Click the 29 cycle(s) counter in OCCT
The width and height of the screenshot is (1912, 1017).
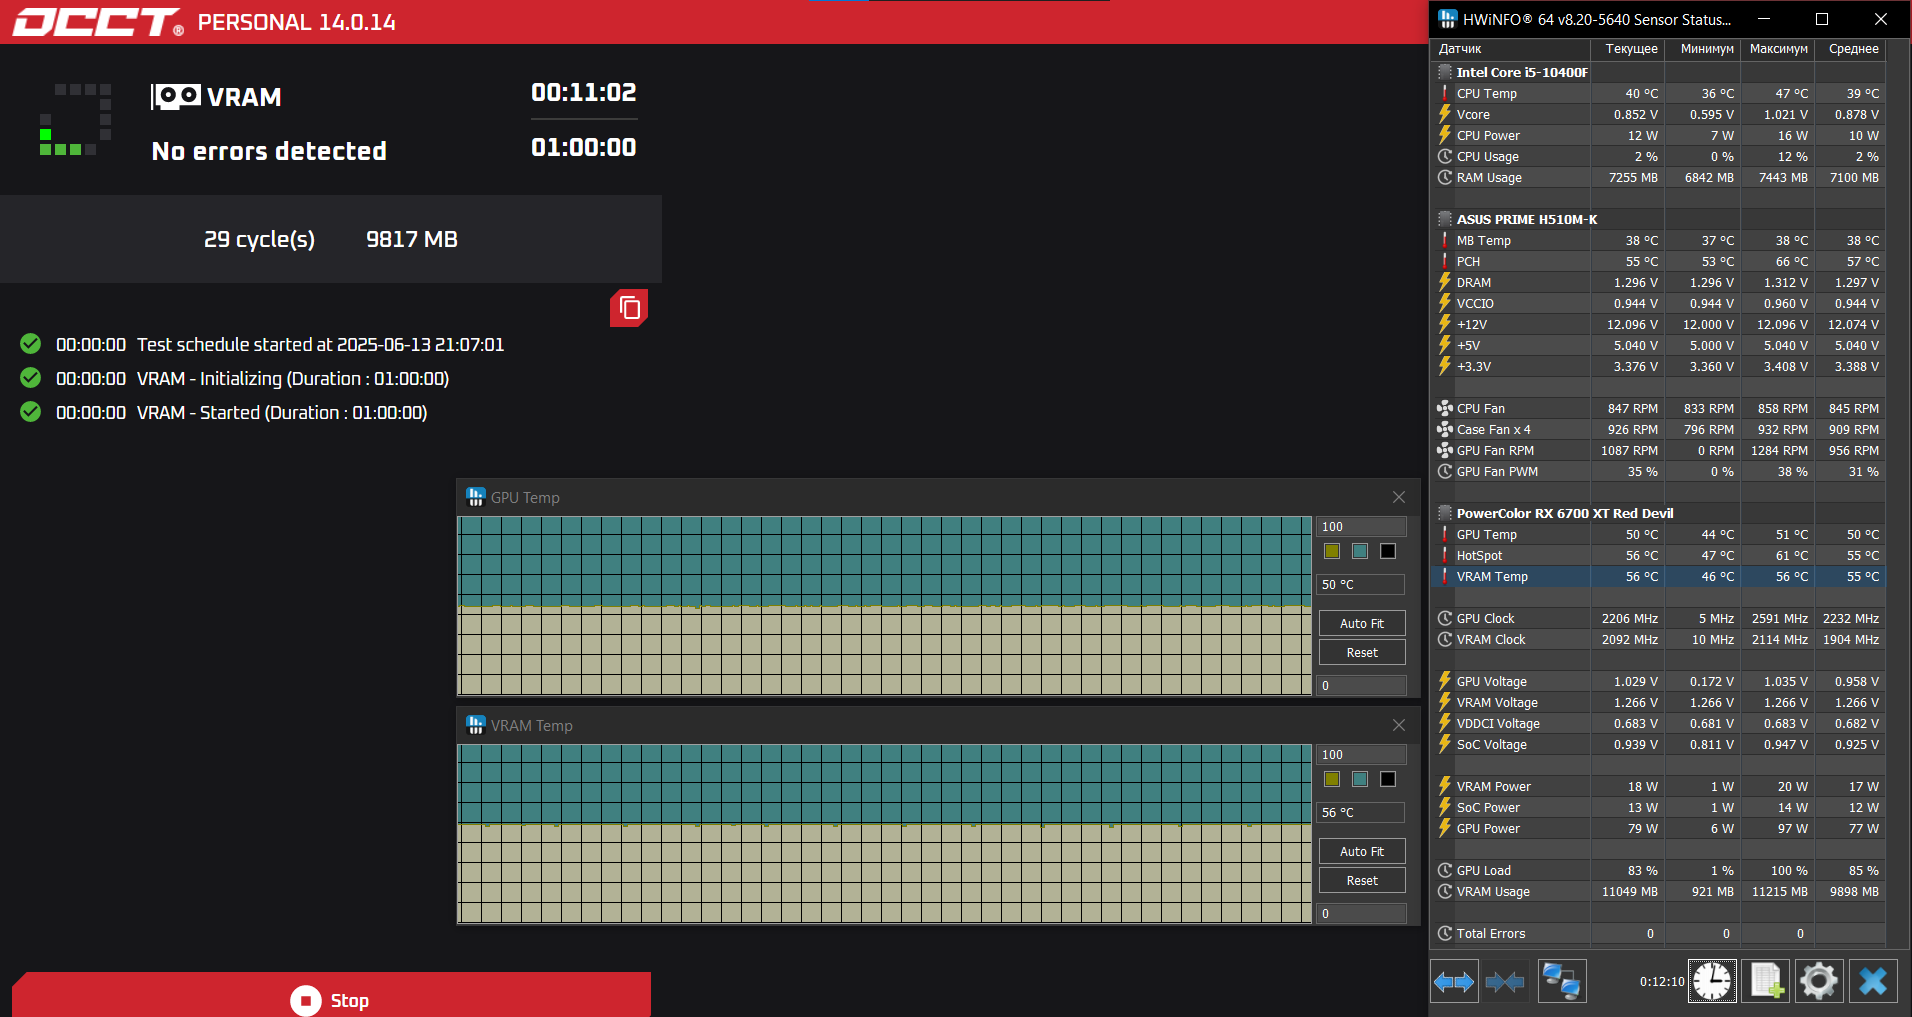point(259,239)
